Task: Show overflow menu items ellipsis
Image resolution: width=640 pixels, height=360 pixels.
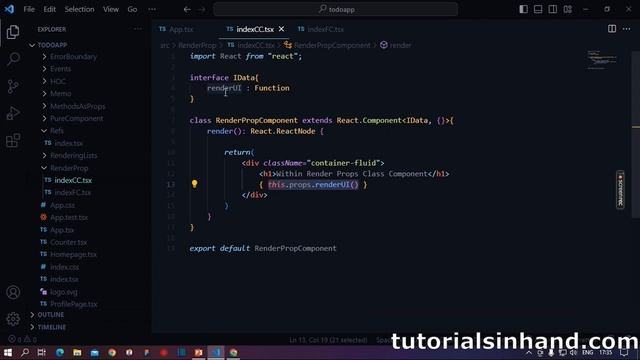Action: tap(152, 9)
